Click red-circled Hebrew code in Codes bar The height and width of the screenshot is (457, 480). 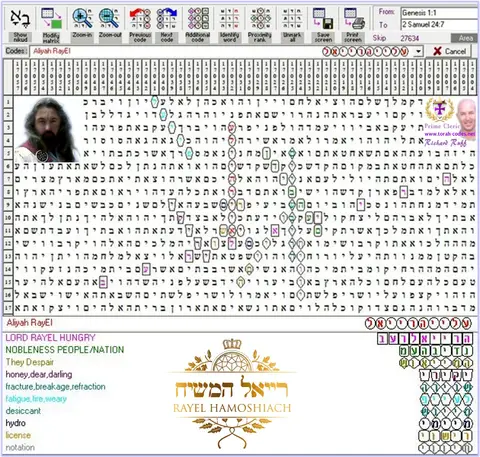pyautogui.click(x=365, y=52)
